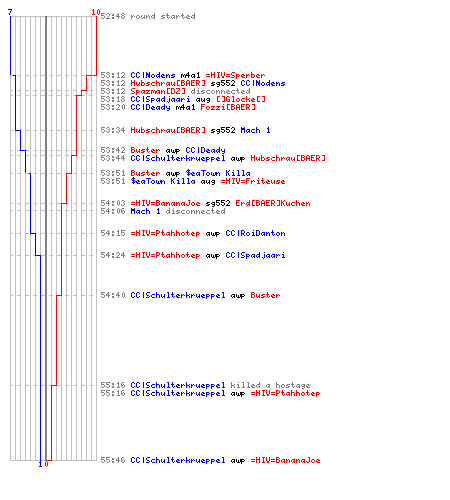This screenshot has height=500, width=450.
Task: Click CC|Spadjaari in the 53:18 aug kill
Action: (x=160, y=99)
